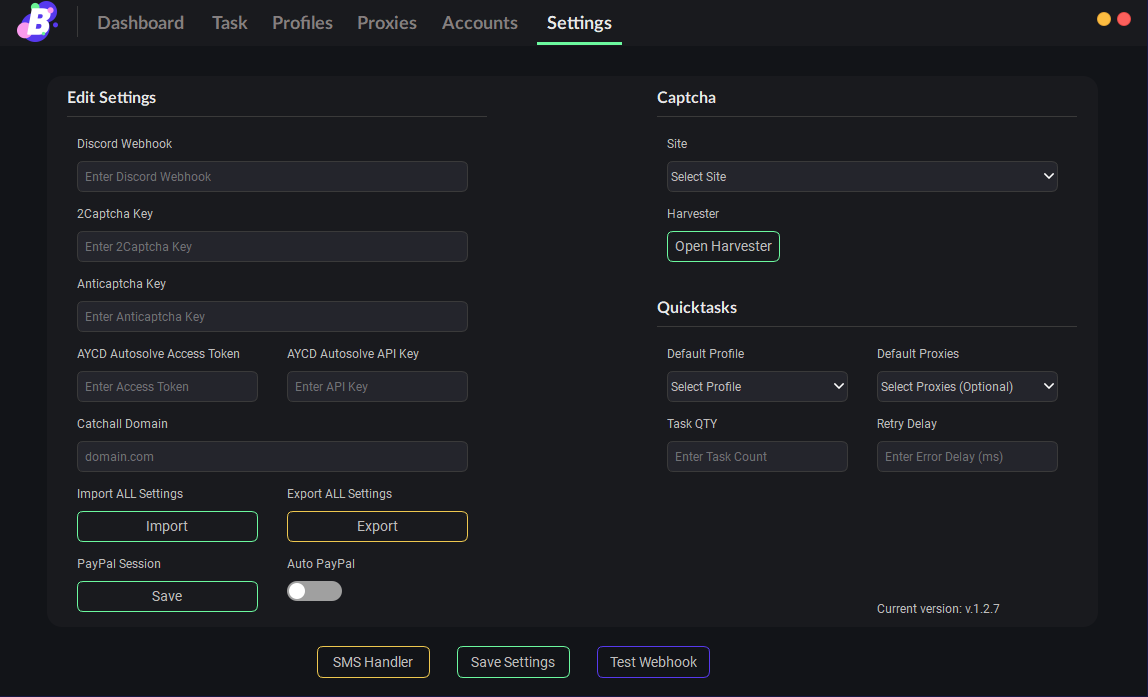Switch to the Dashboard tab
Image resolution: width=1148 pixels, height=697 pixels.
click(x=140, y=22)
